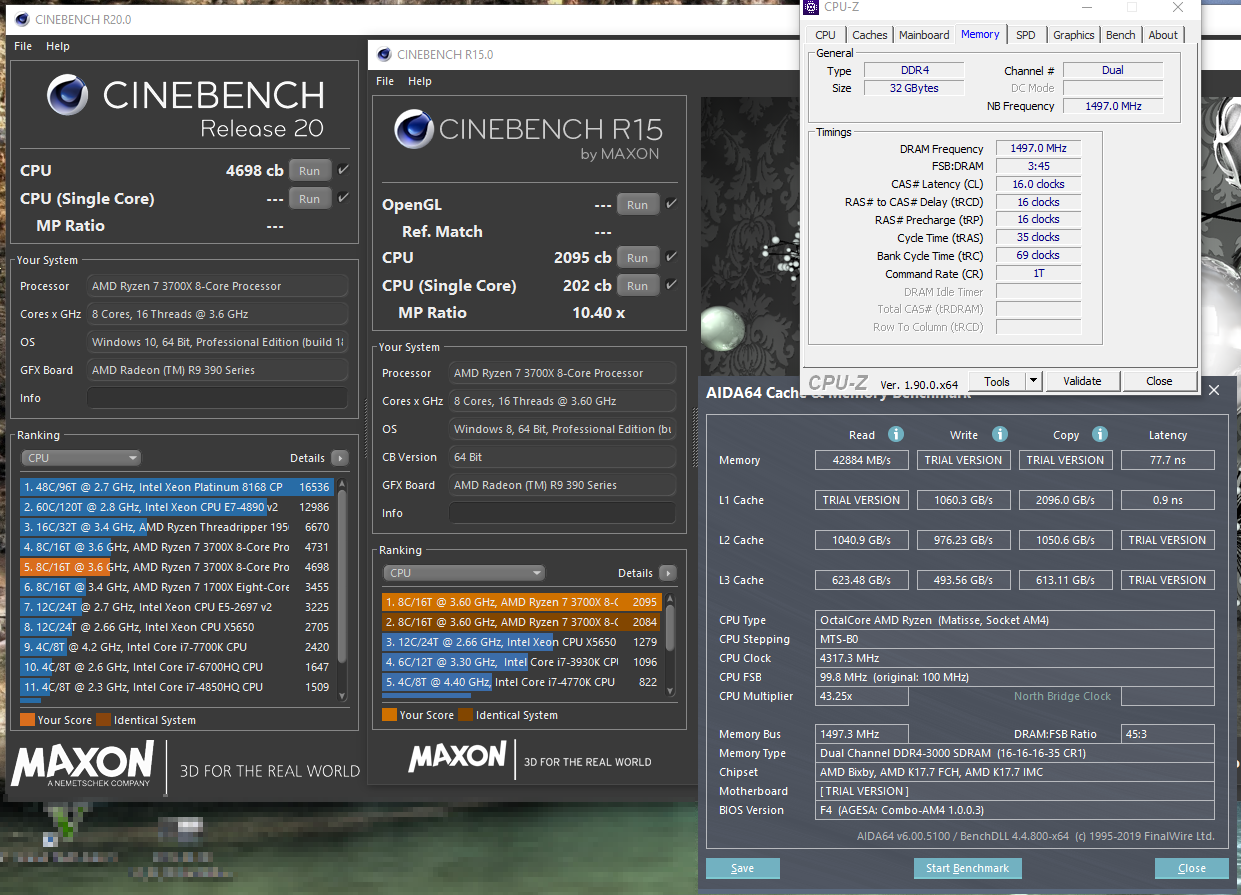Click the Memory Latency value 77.7 ns
The width and height of the screenshot is (1241, 895).
(x=1167, y=460)
